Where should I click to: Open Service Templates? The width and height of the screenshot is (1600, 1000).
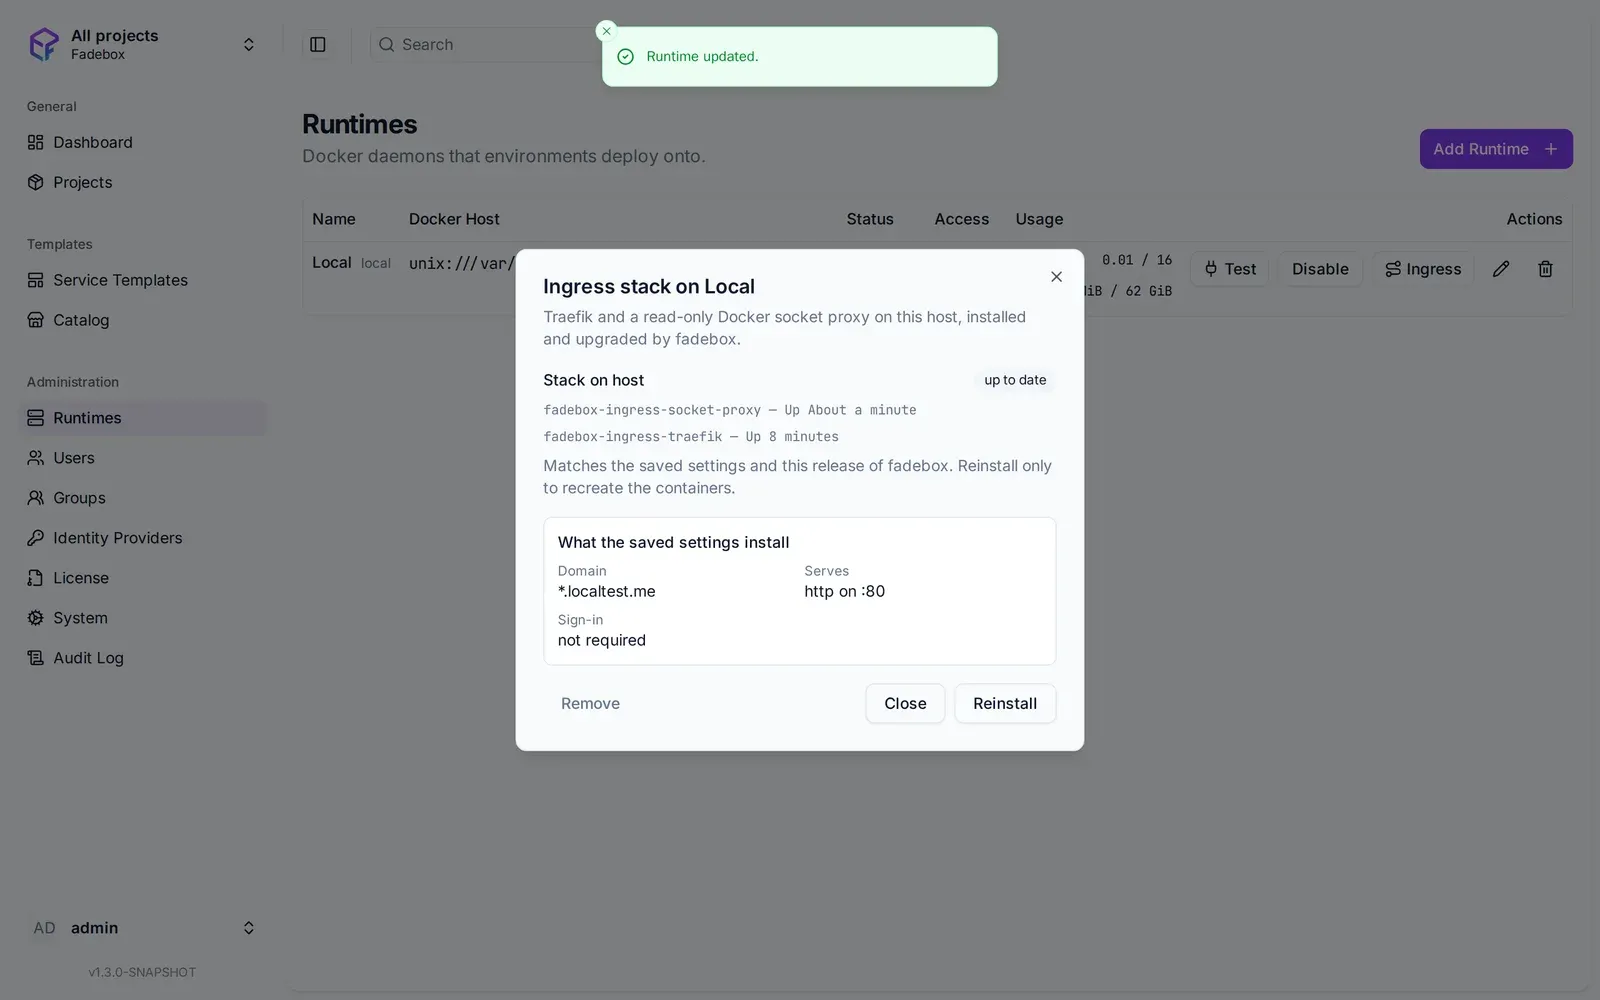click(x=143, y=280)
